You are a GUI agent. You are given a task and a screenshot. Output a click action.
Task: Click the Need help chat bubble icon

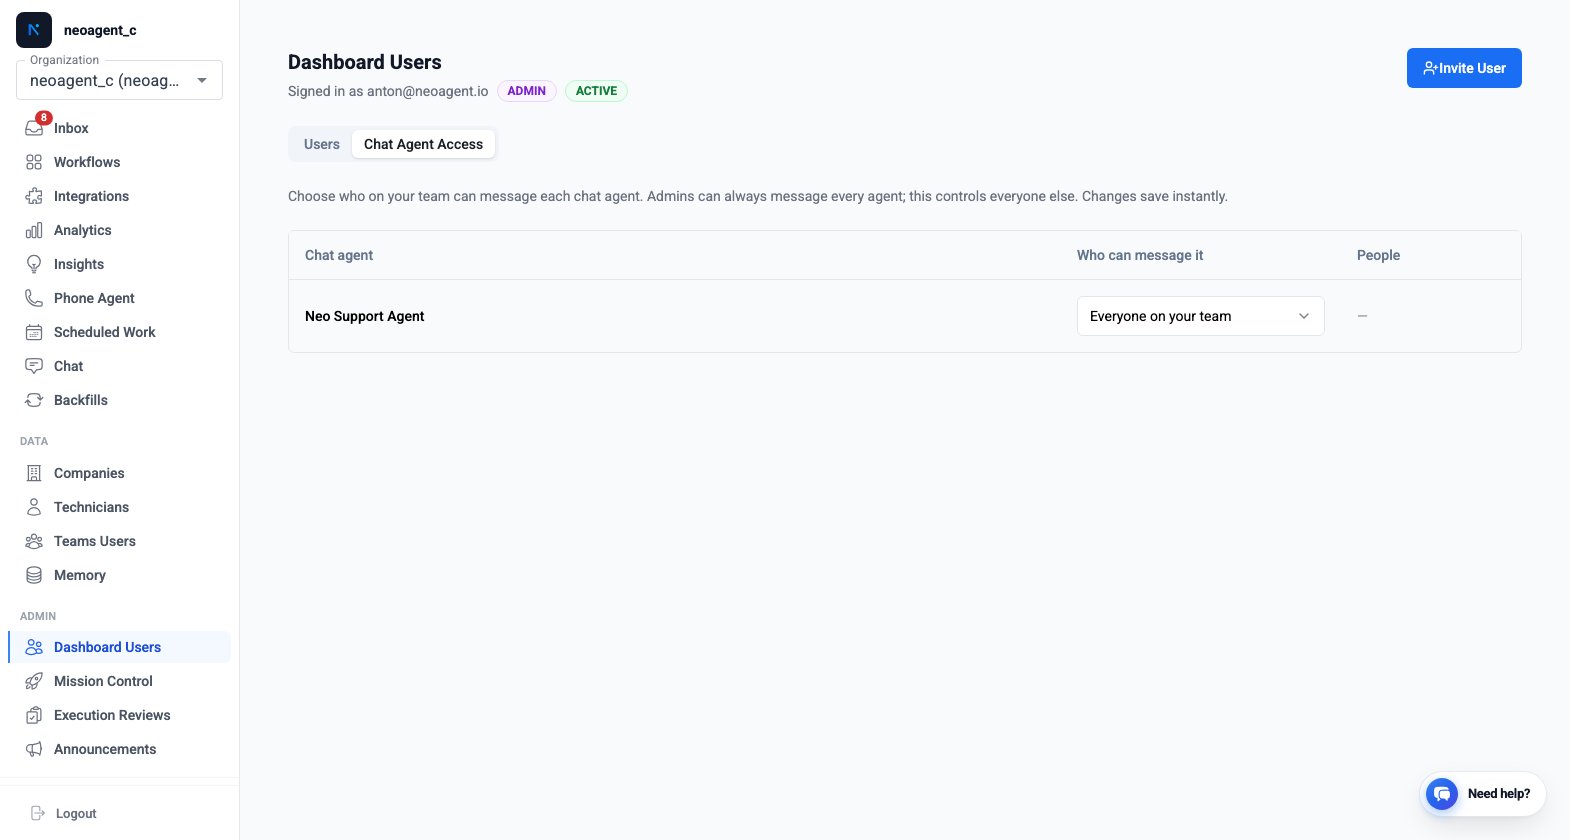(x=1442, y=794)
